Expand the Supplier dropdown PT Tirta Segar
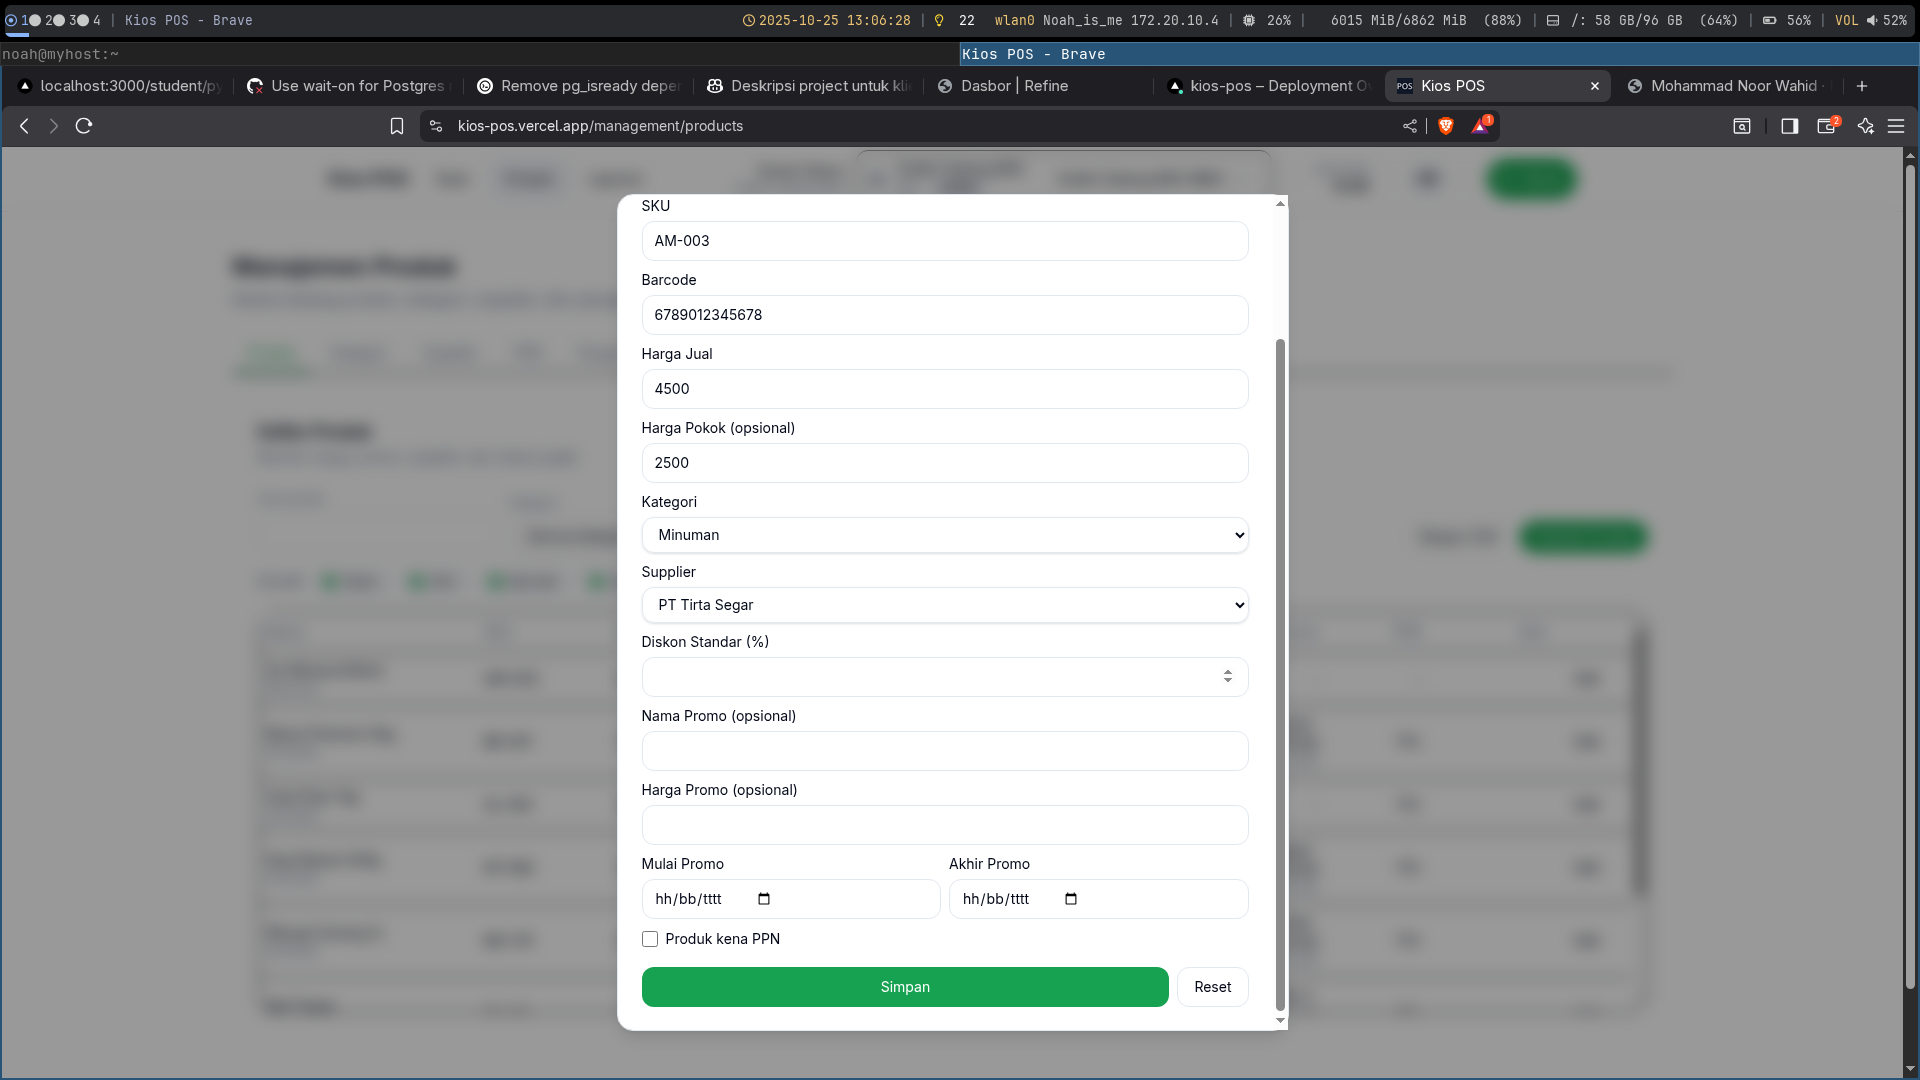Screen dimensions: 1920x1080 [944, 605]
